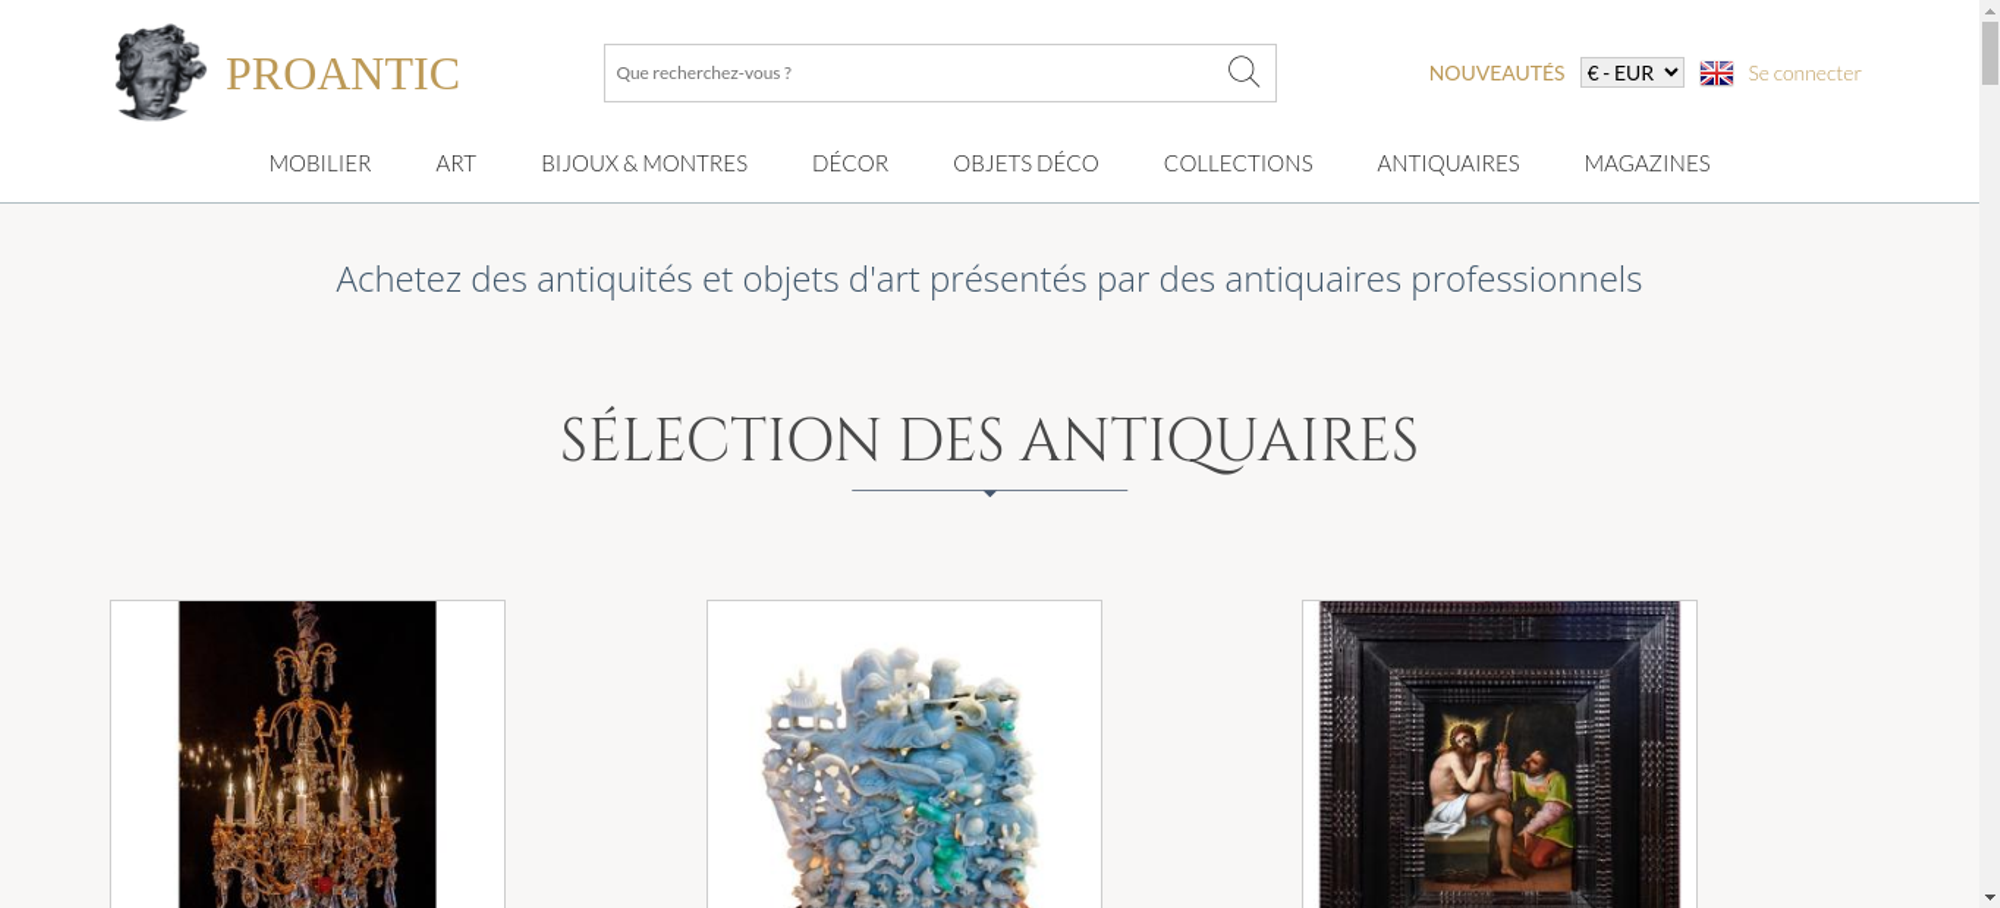Open the MOBILIER menu
The width and height of the screenshot is (2000, 908).
coord(320,163)
